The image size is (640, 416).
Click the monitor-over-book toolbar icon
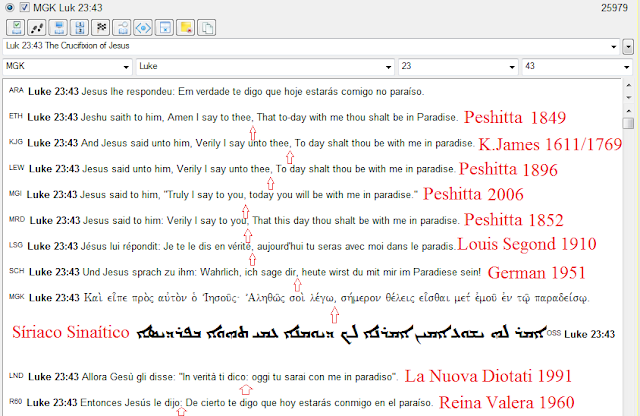point(58,28)
